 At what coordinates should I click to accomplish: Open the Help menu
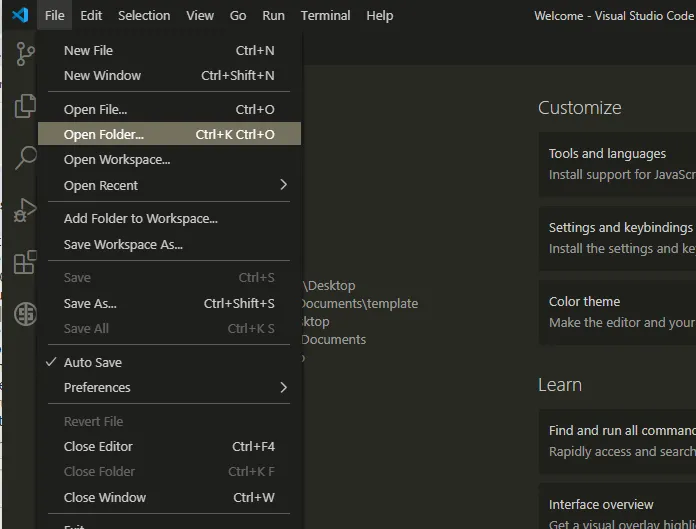380,16
